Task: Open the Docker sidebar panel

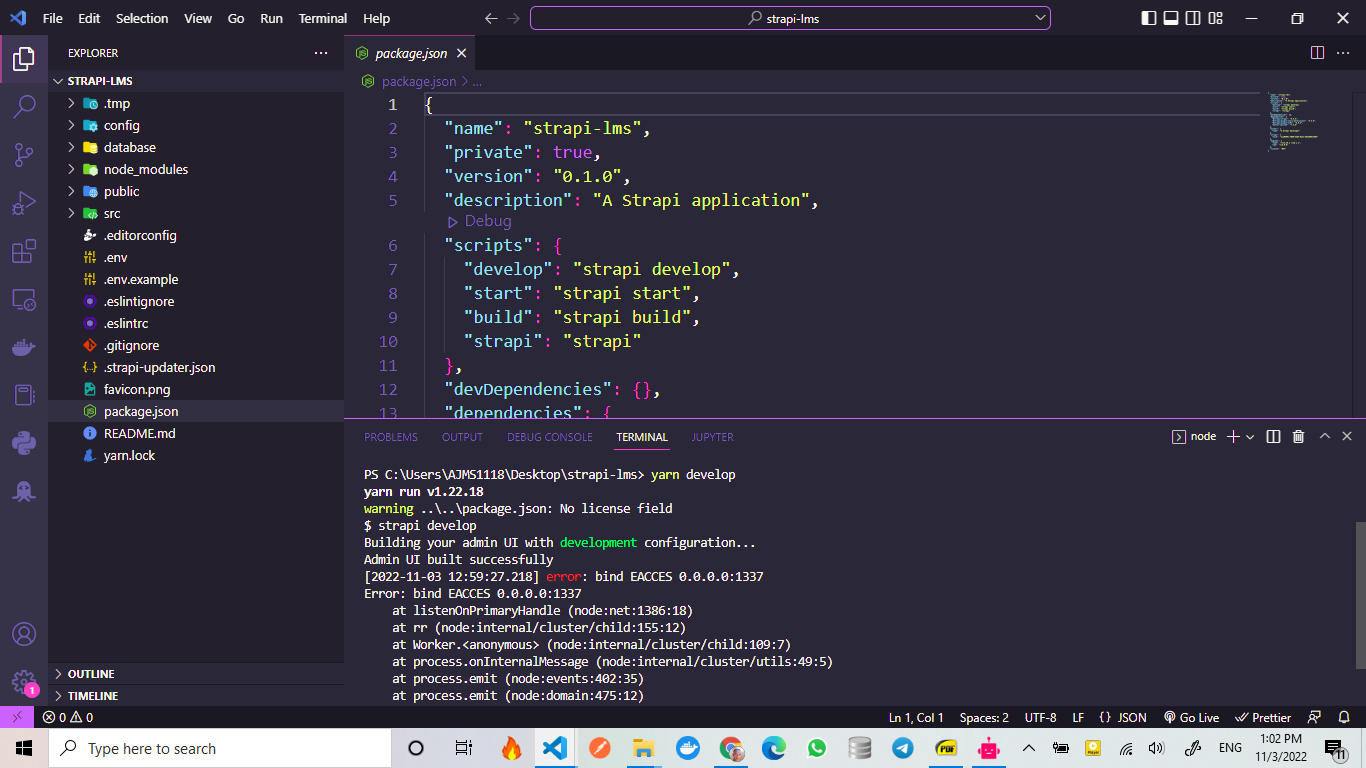Action: coord(24,348)
